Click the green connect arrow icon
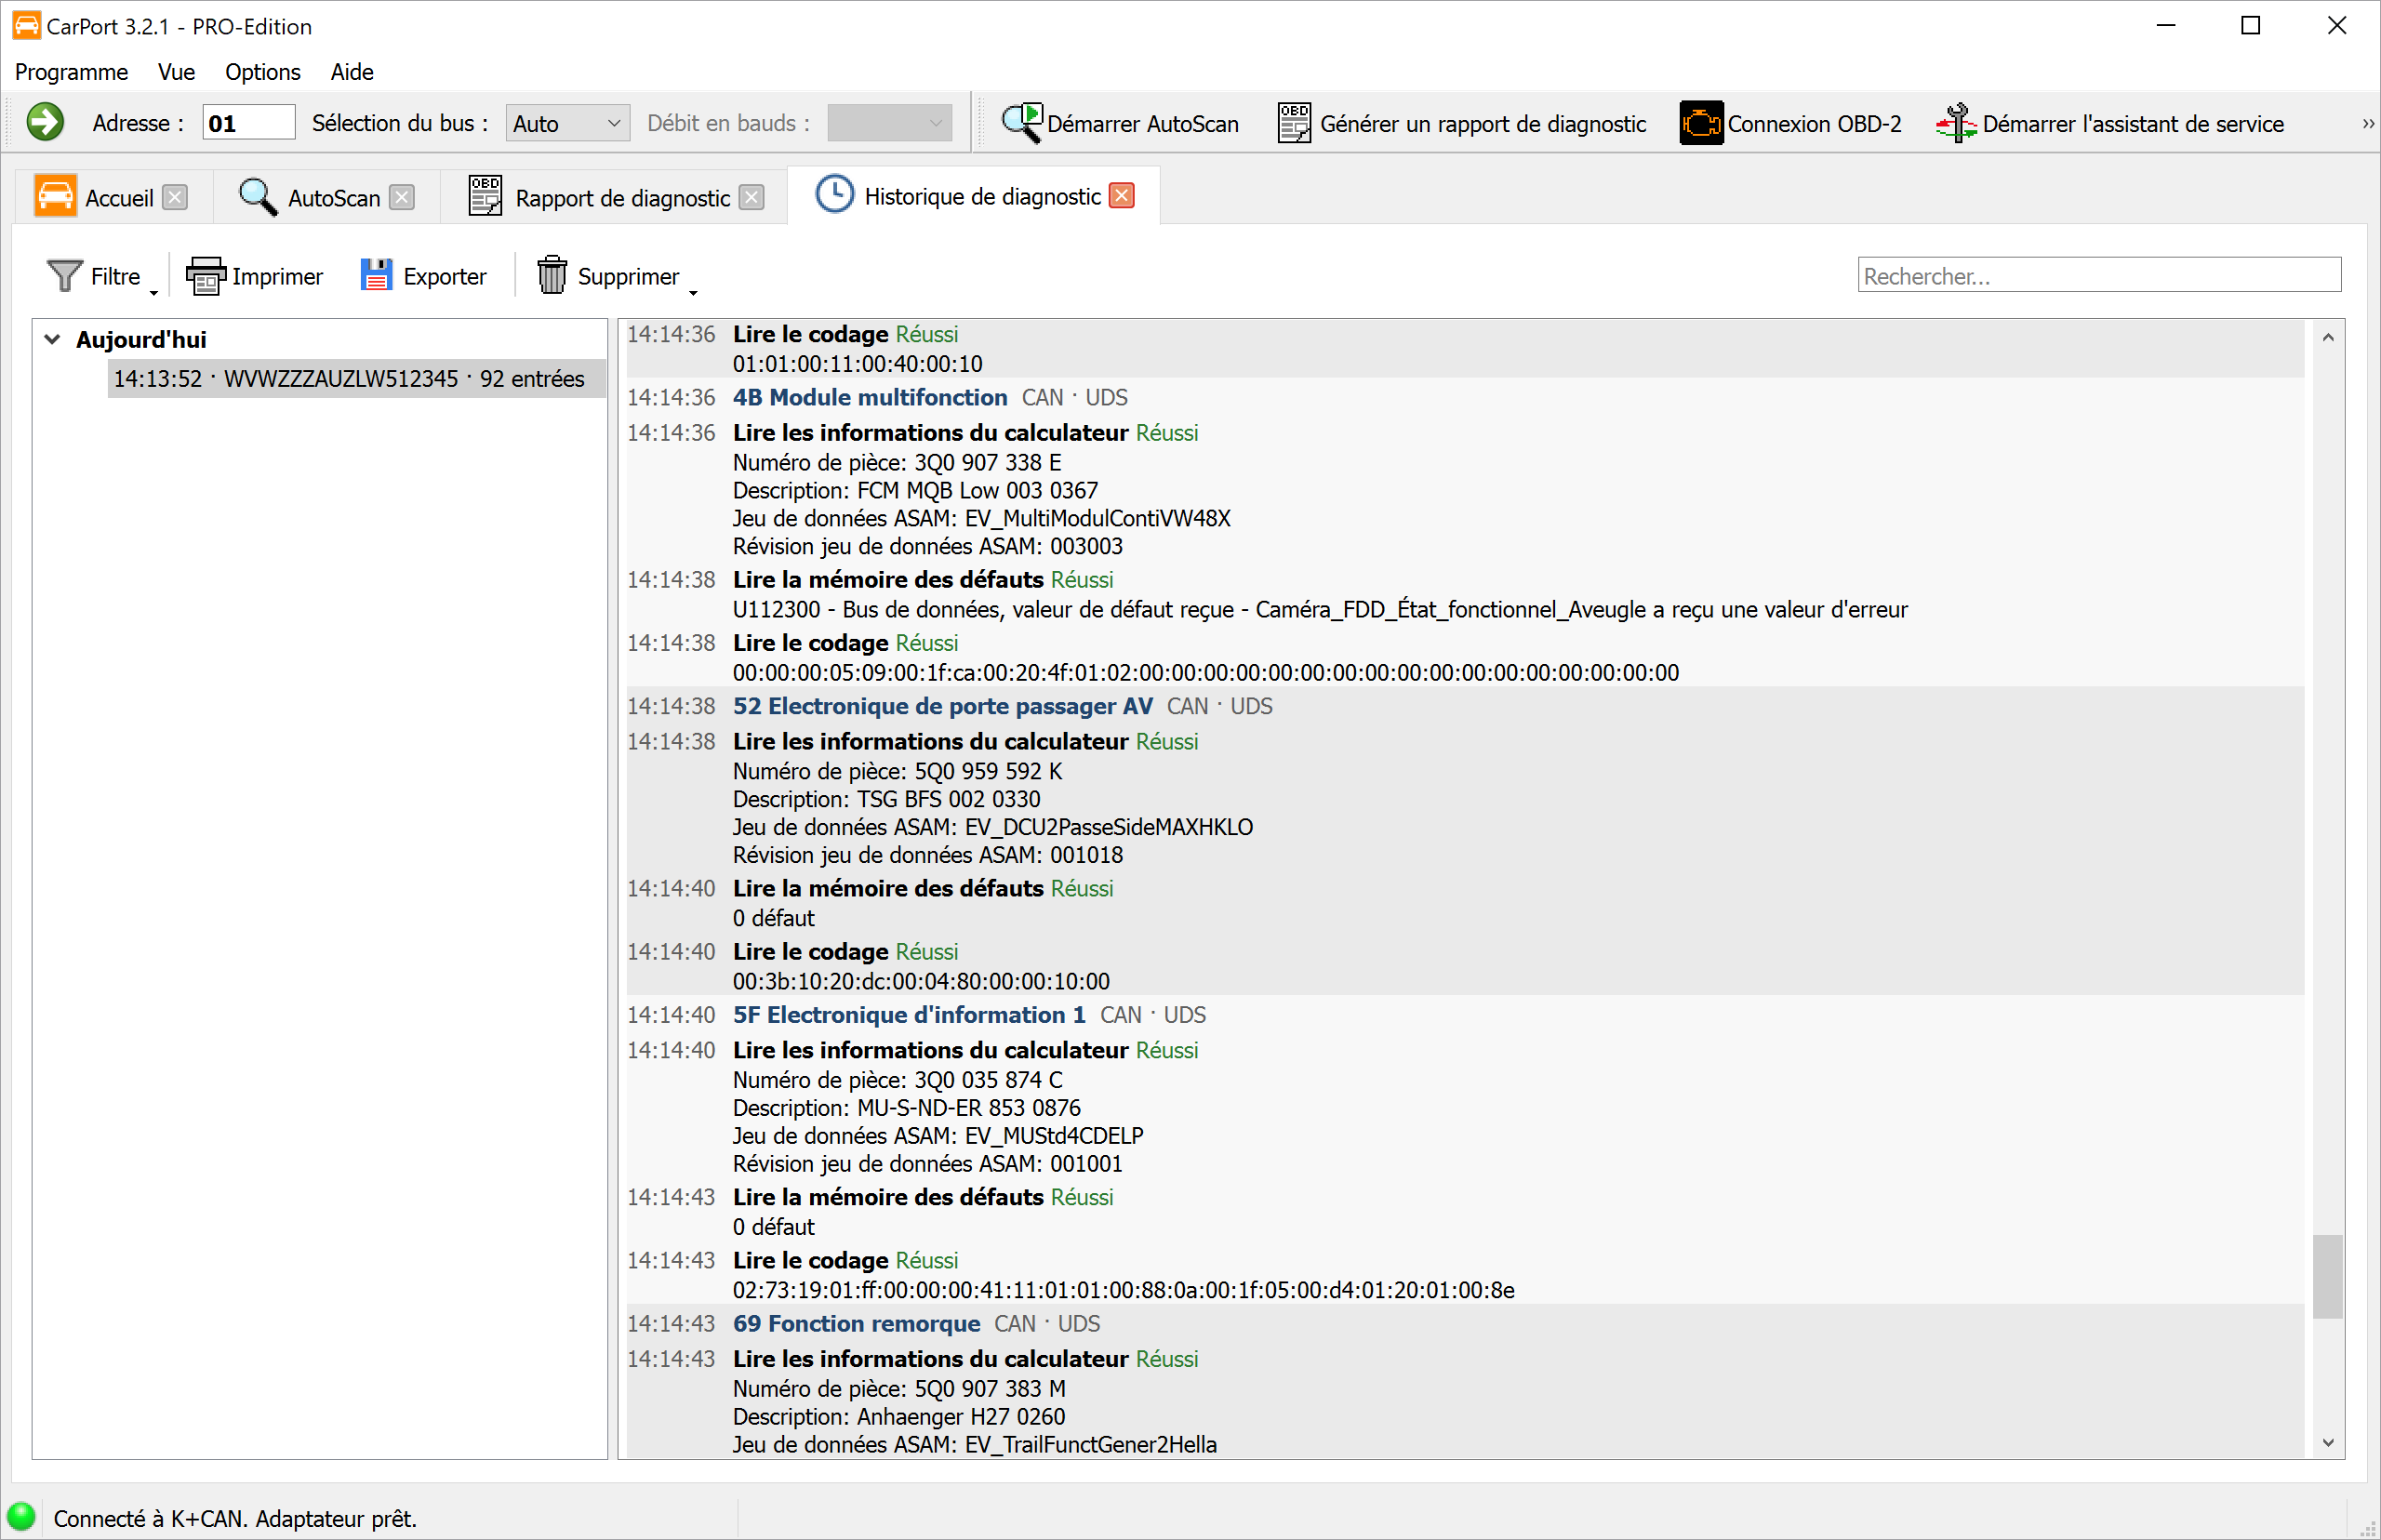Screen dimensions: 2381x1540 coord(45,123)
